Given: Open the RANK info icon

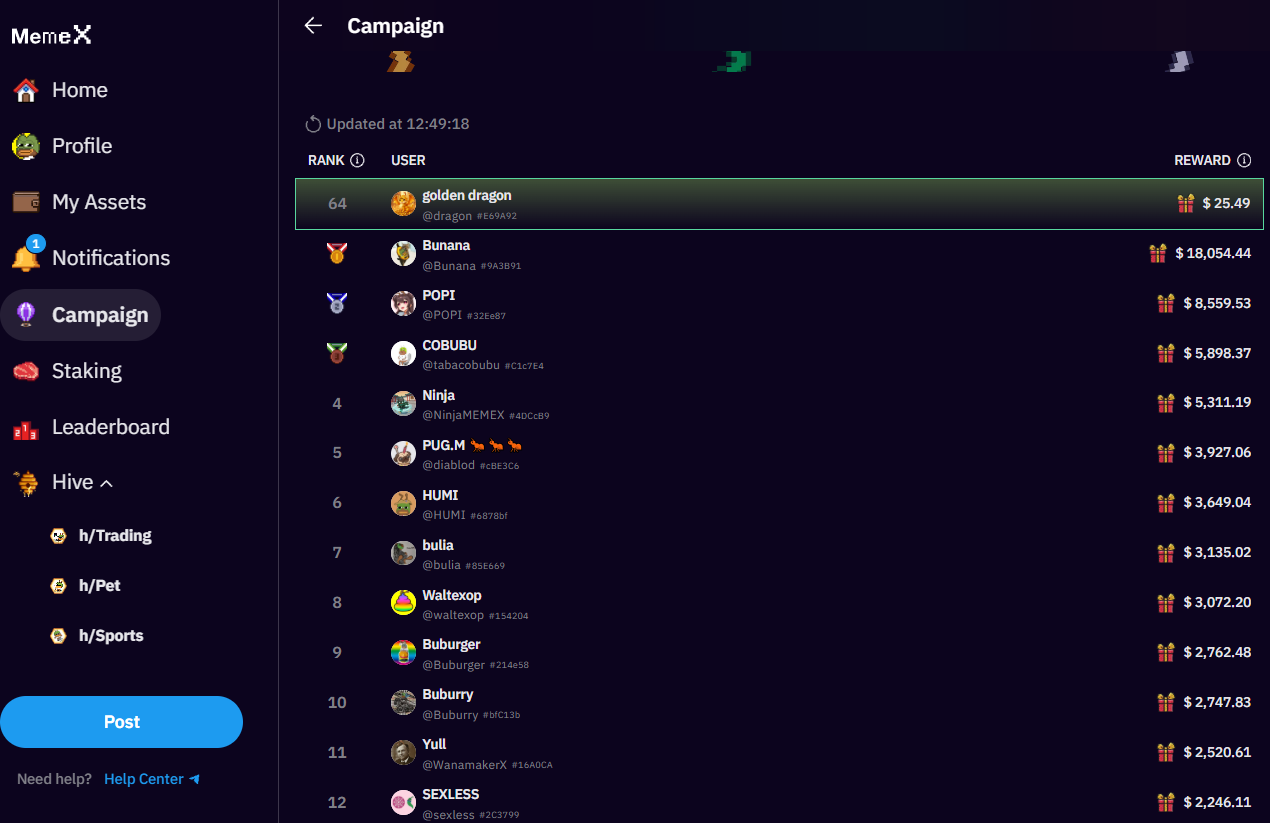Looking at the screenshot, I should click(x=357, y=160).
